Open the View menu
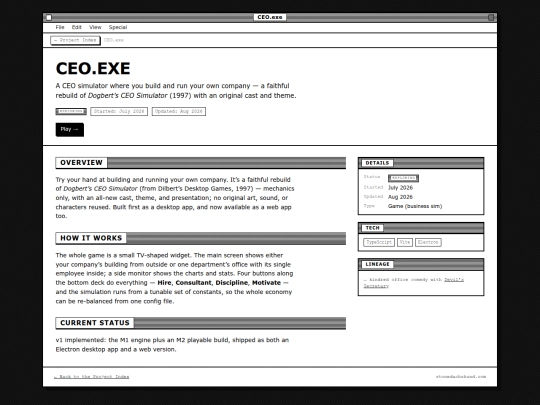 coord(95,27)
